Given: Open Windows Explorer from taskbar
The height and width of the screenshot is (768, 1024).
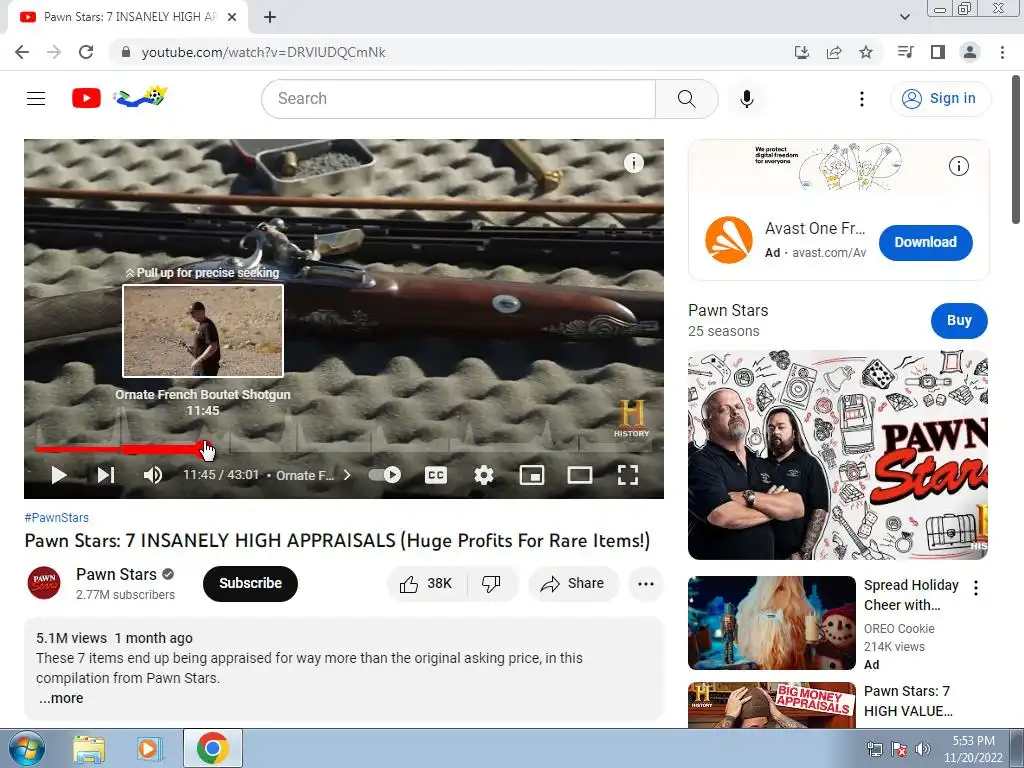Looking at the screenshot, I should coord(89,748).
